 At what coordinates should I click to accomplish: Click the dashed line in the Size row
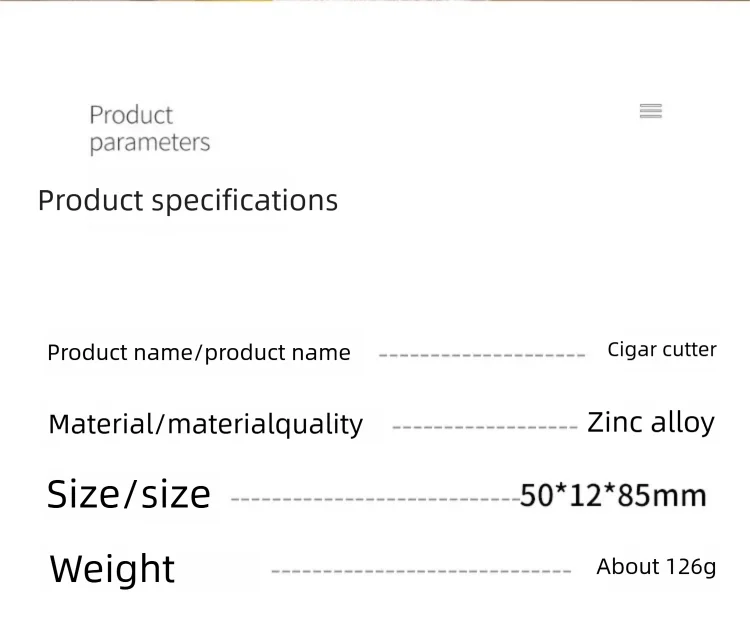point(375,498)
